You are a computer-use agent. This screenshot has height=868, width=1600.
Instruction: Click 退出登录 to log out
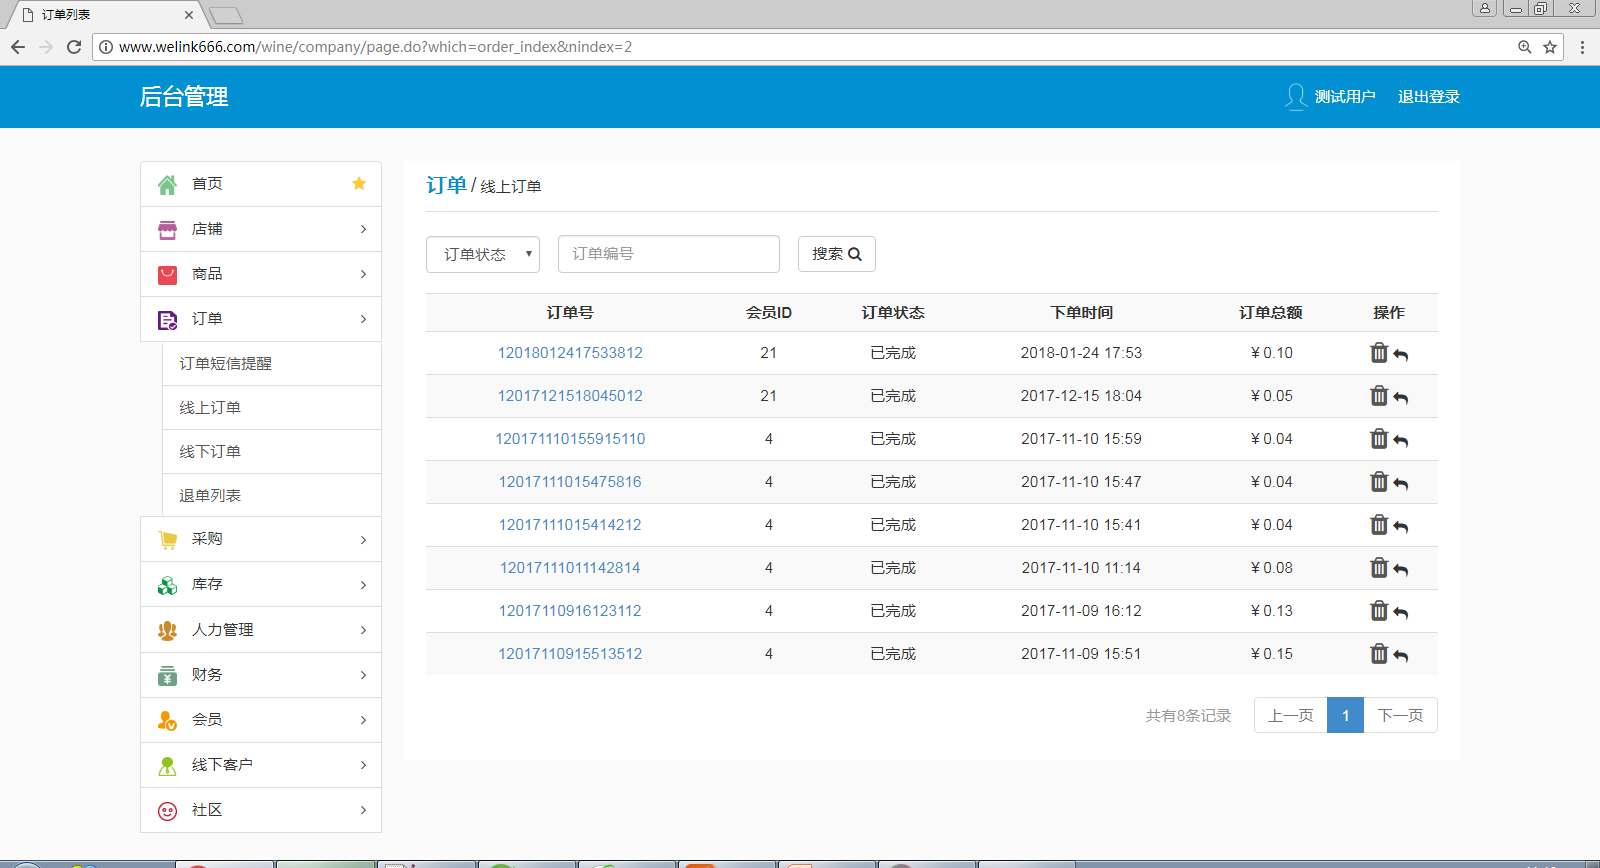click(x=1428, y=97)
